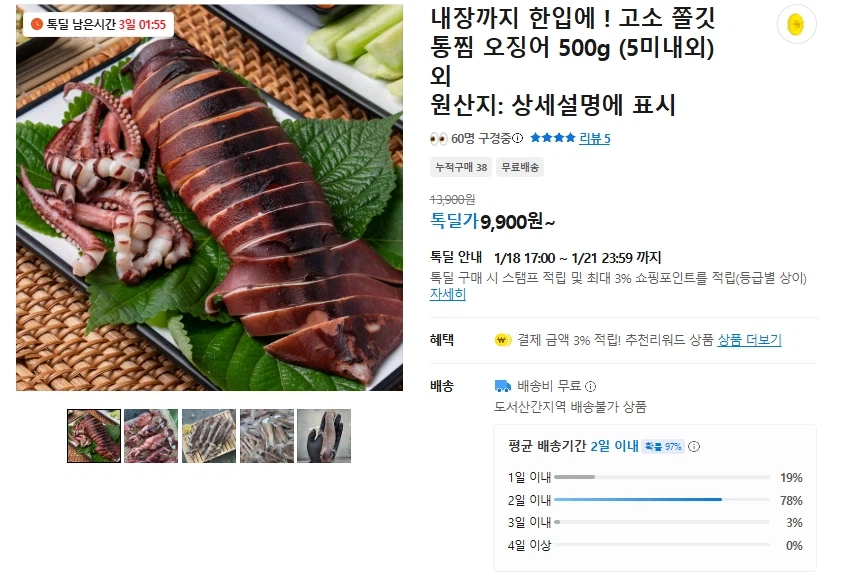
Task: Click the yellow brand icon at top right
Action: [x=797, y=22]
